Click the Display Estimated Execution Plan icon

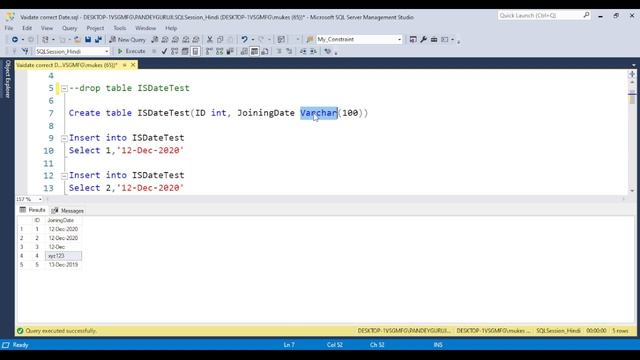tap(175, 51)
